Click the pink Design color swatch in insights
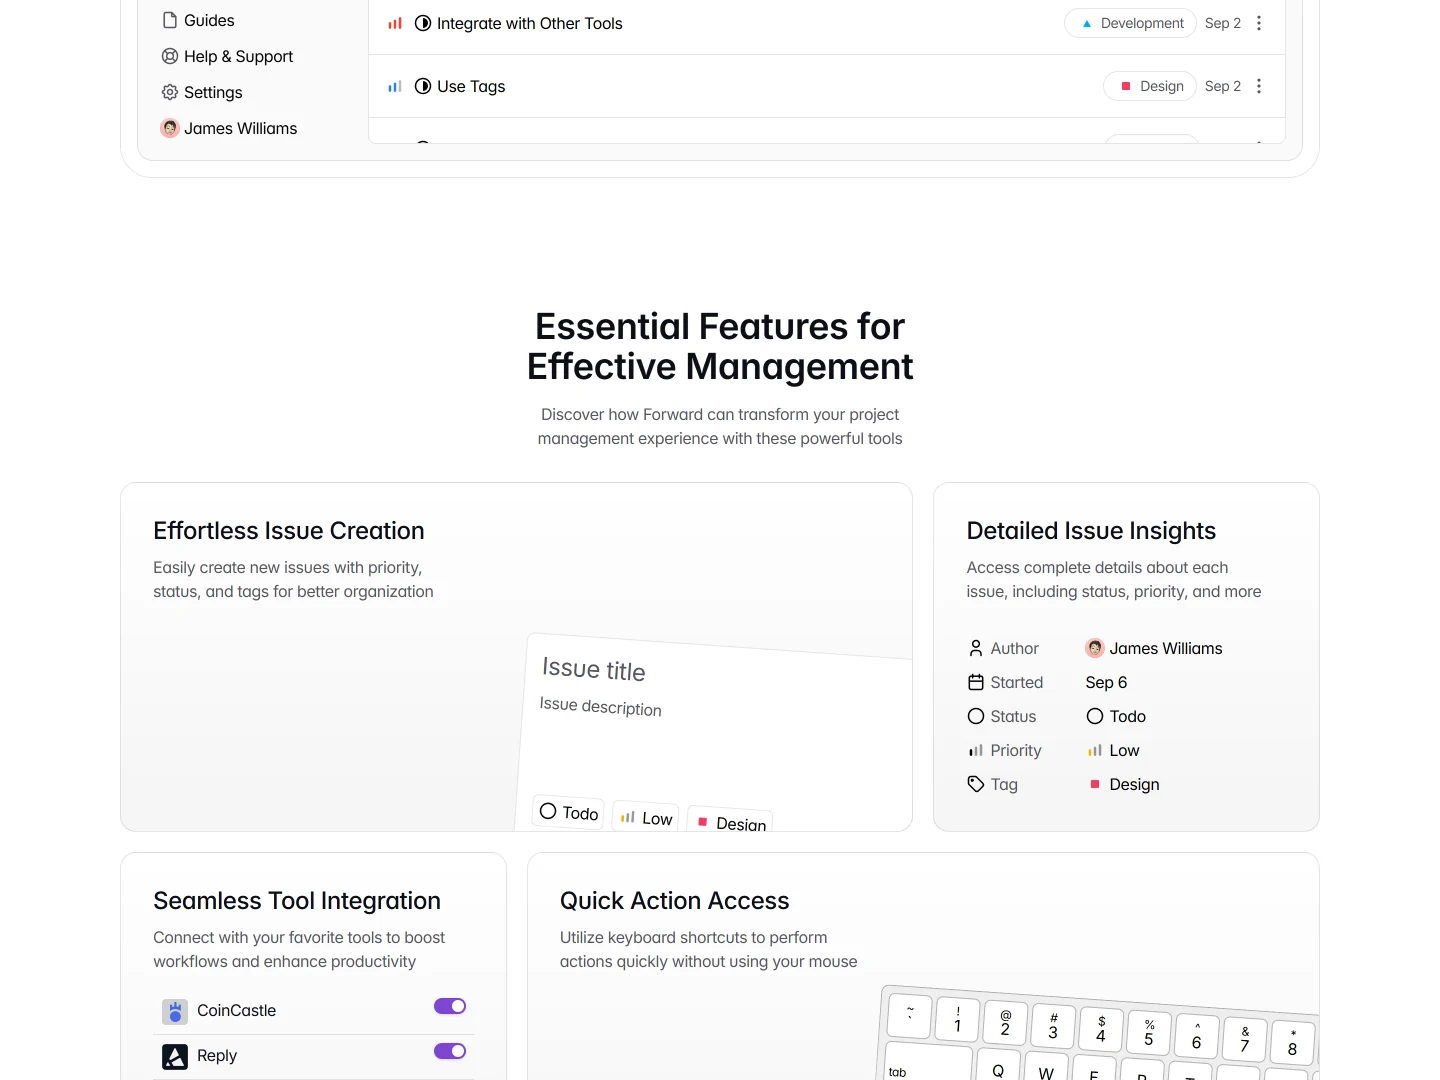The width and height of the screenshot is (1440, 1080). coord(1095,784)
